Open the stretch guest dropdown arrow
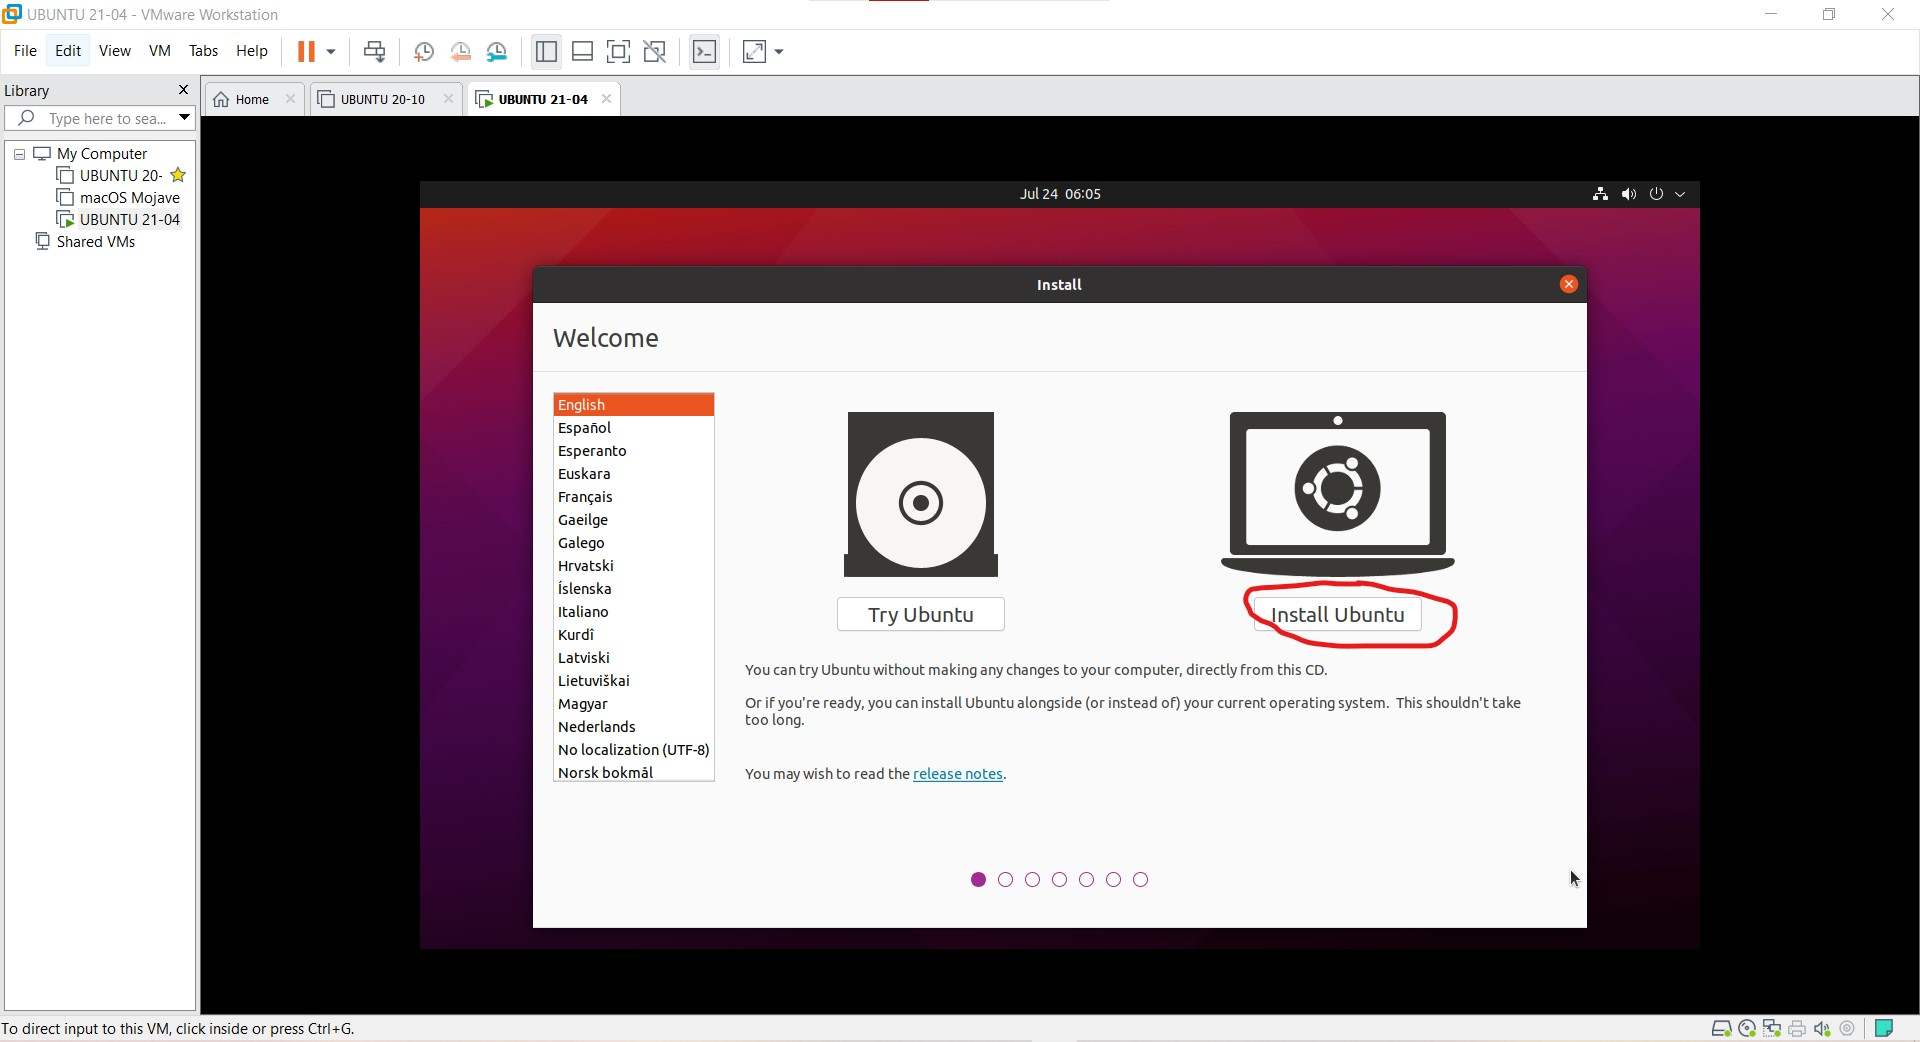Image resolution: width=1920 pixels, height=1042 pixels. pyautogui.click(x=779, y=51)
